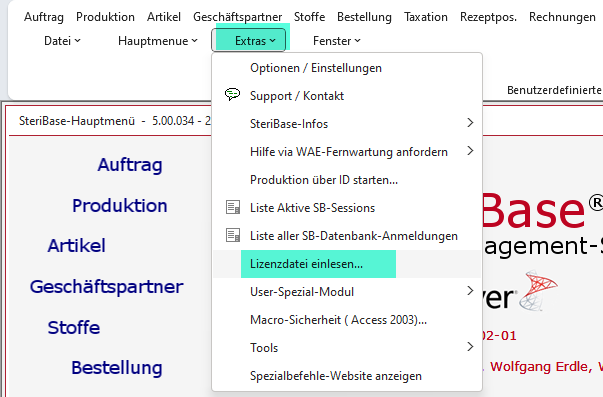Expand the SteriBase-Infos submenu arrow
This screenshot has width=603, height=397.
(470, 123)
